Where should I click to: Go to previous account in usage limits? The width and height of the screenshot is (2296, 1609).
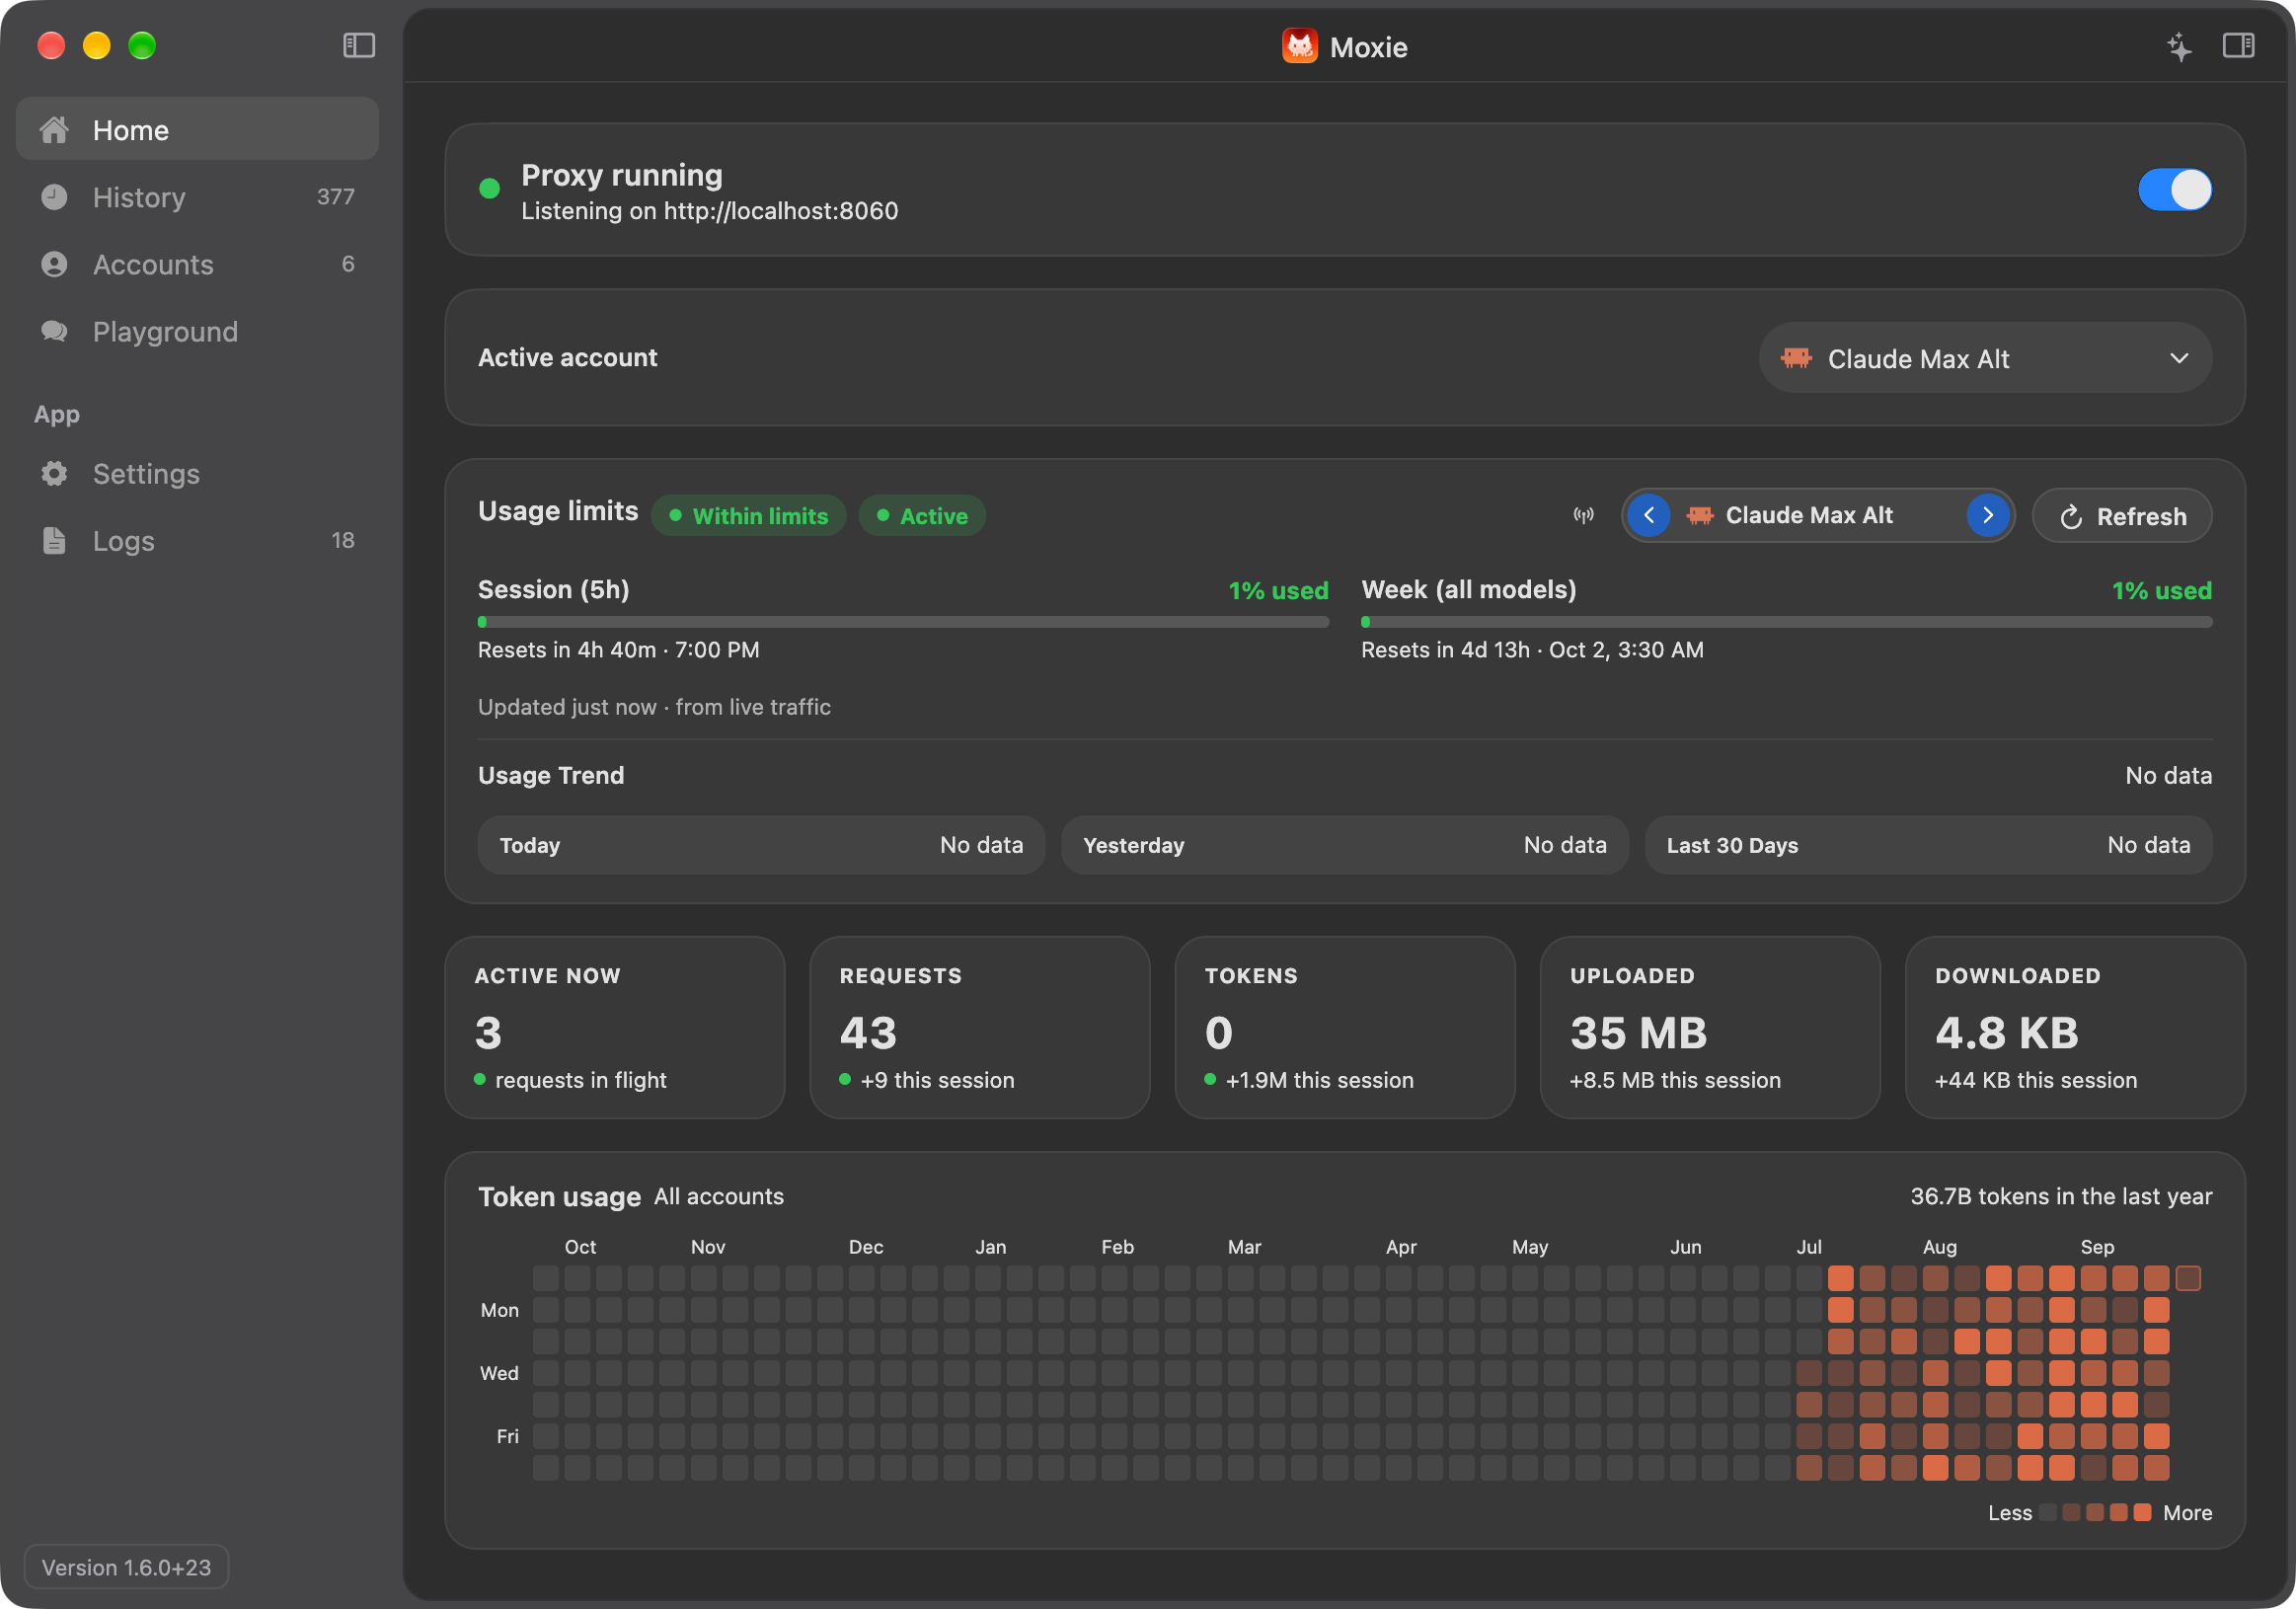(x=1648, y=515)
